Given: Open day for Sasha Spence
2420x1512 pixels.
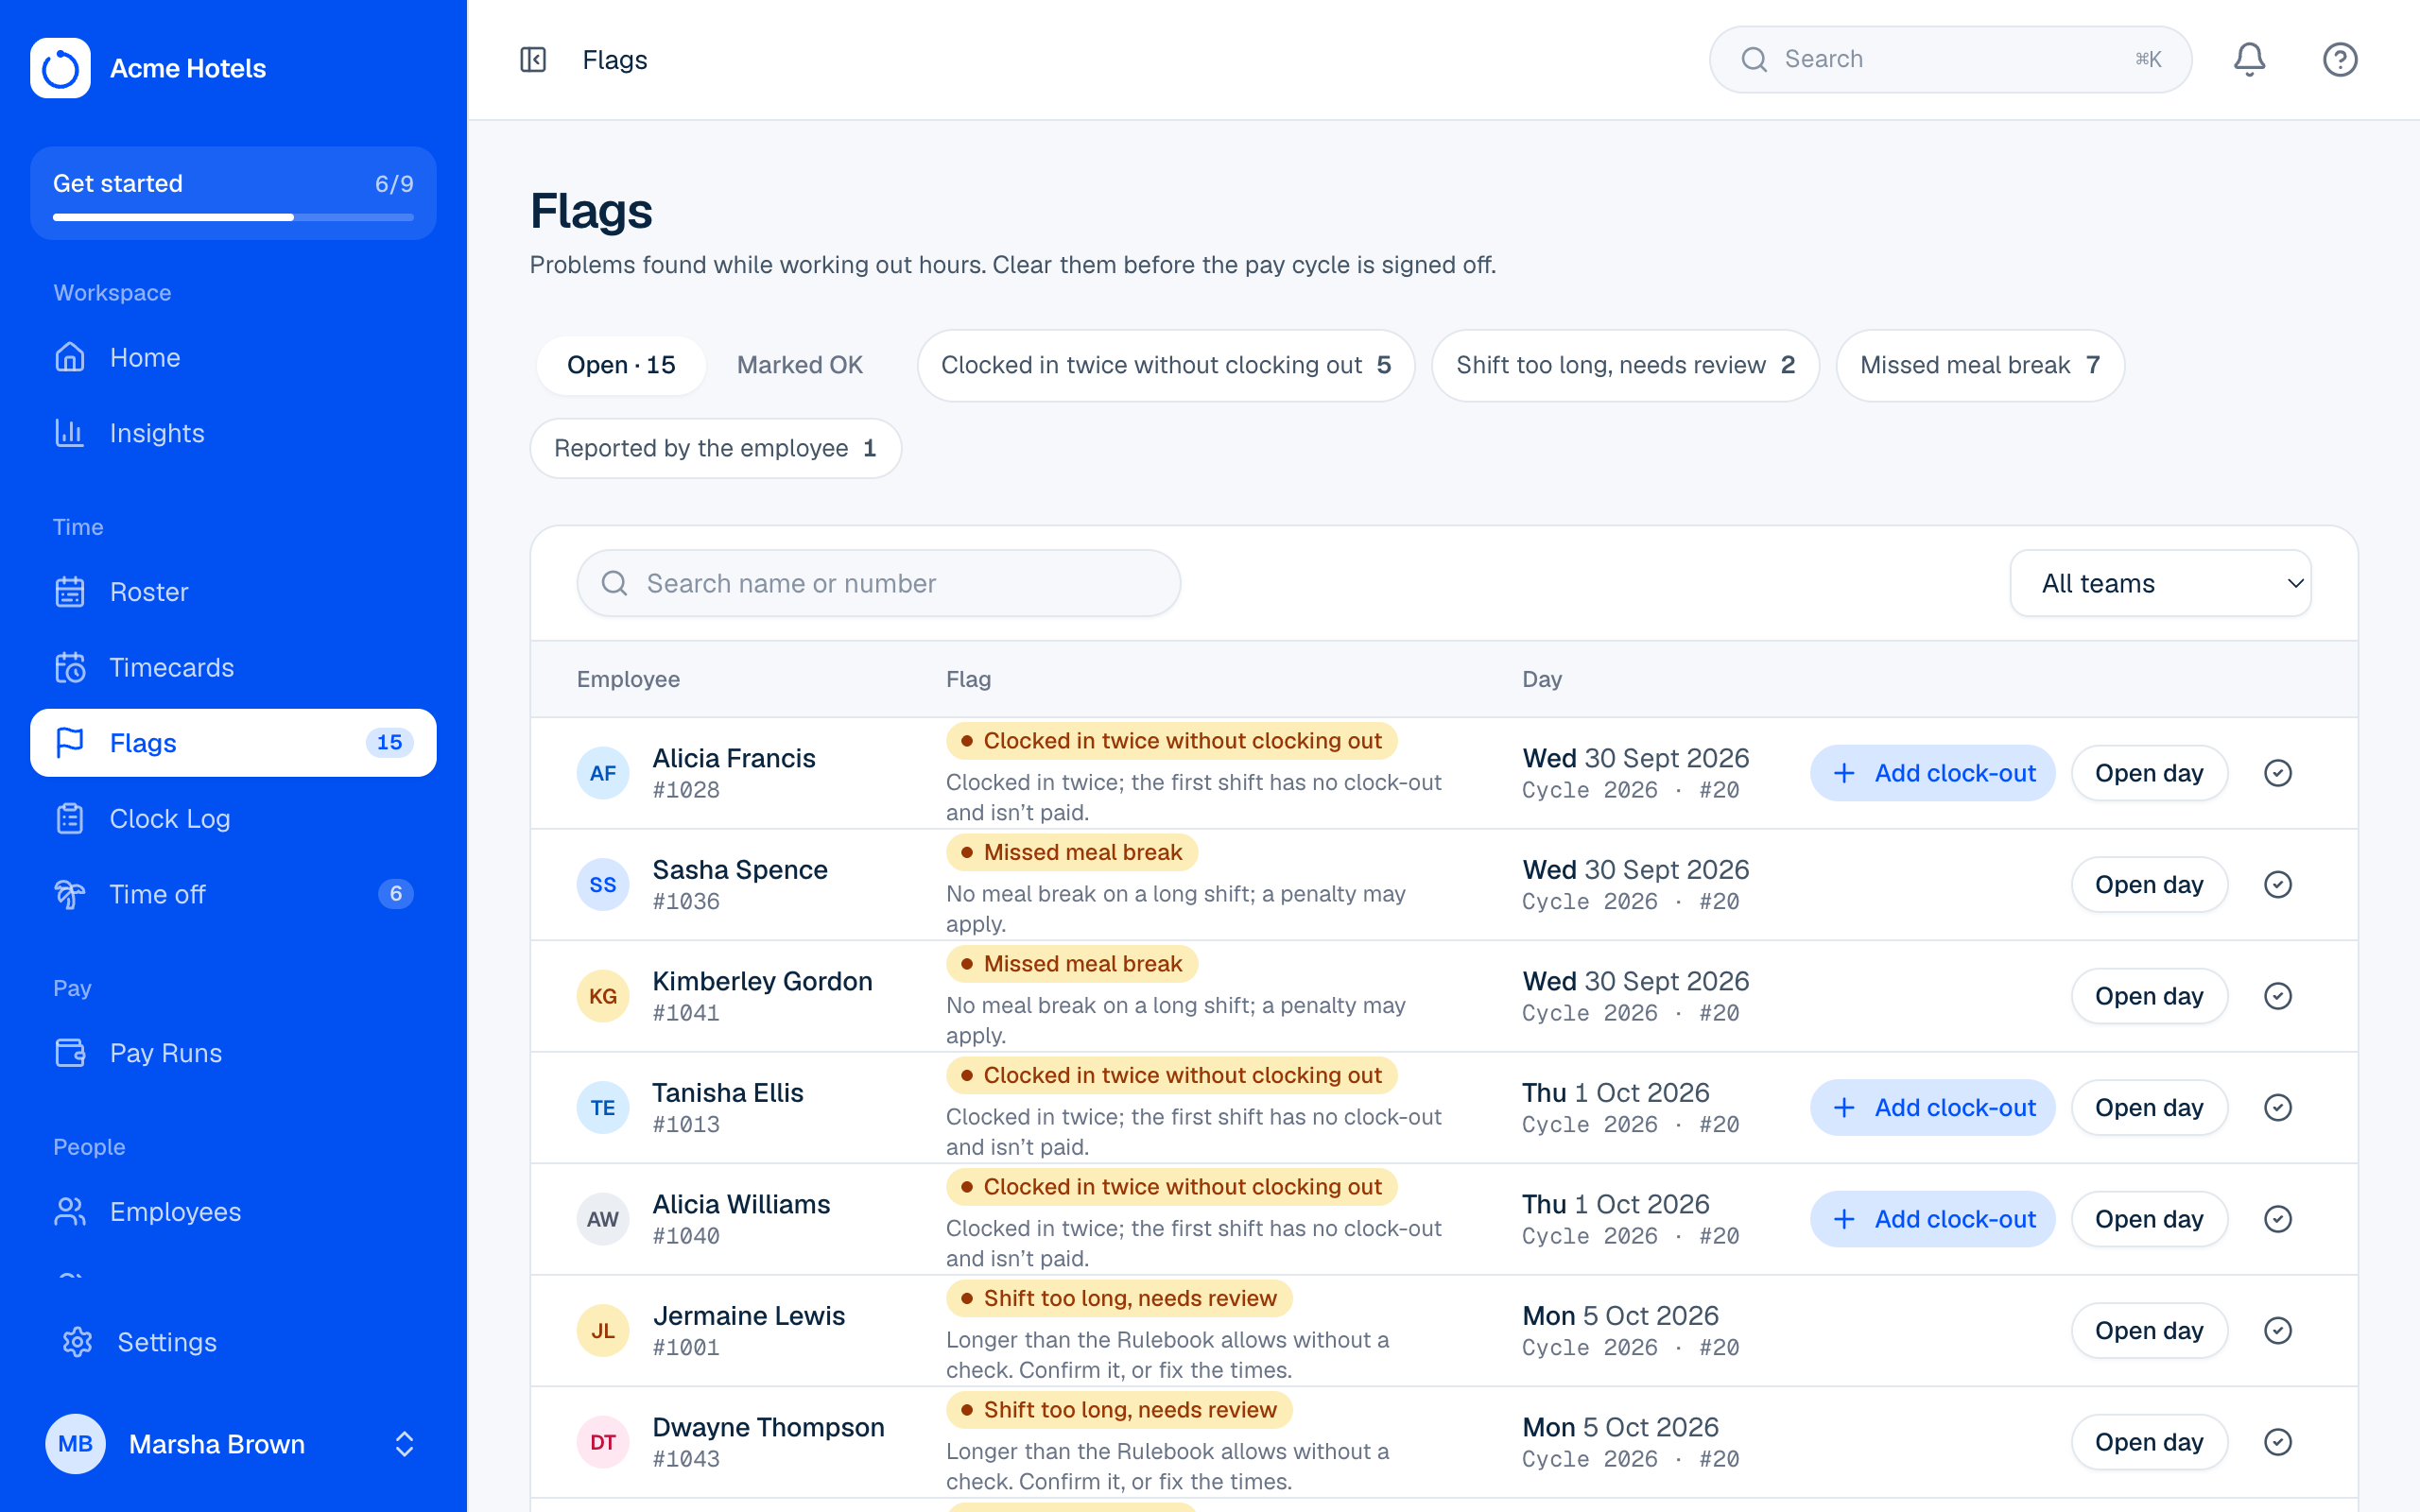Looking at the screenshot, I should click(2149, 885).
